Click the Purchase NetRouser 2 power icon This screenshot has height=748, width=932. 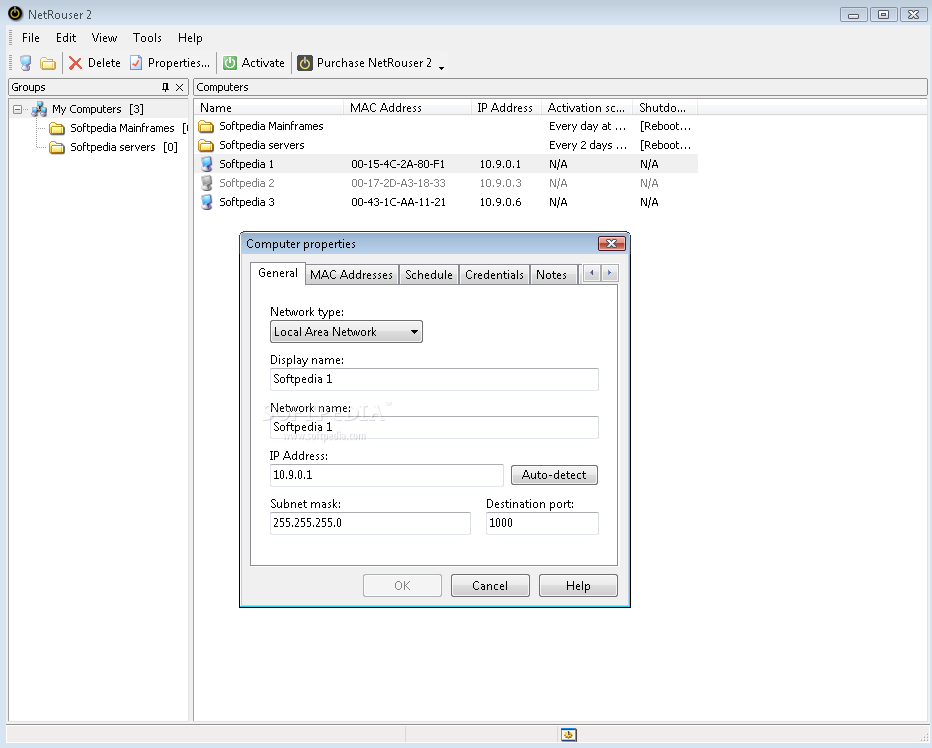pyautogui.click(x=305, y=63)
